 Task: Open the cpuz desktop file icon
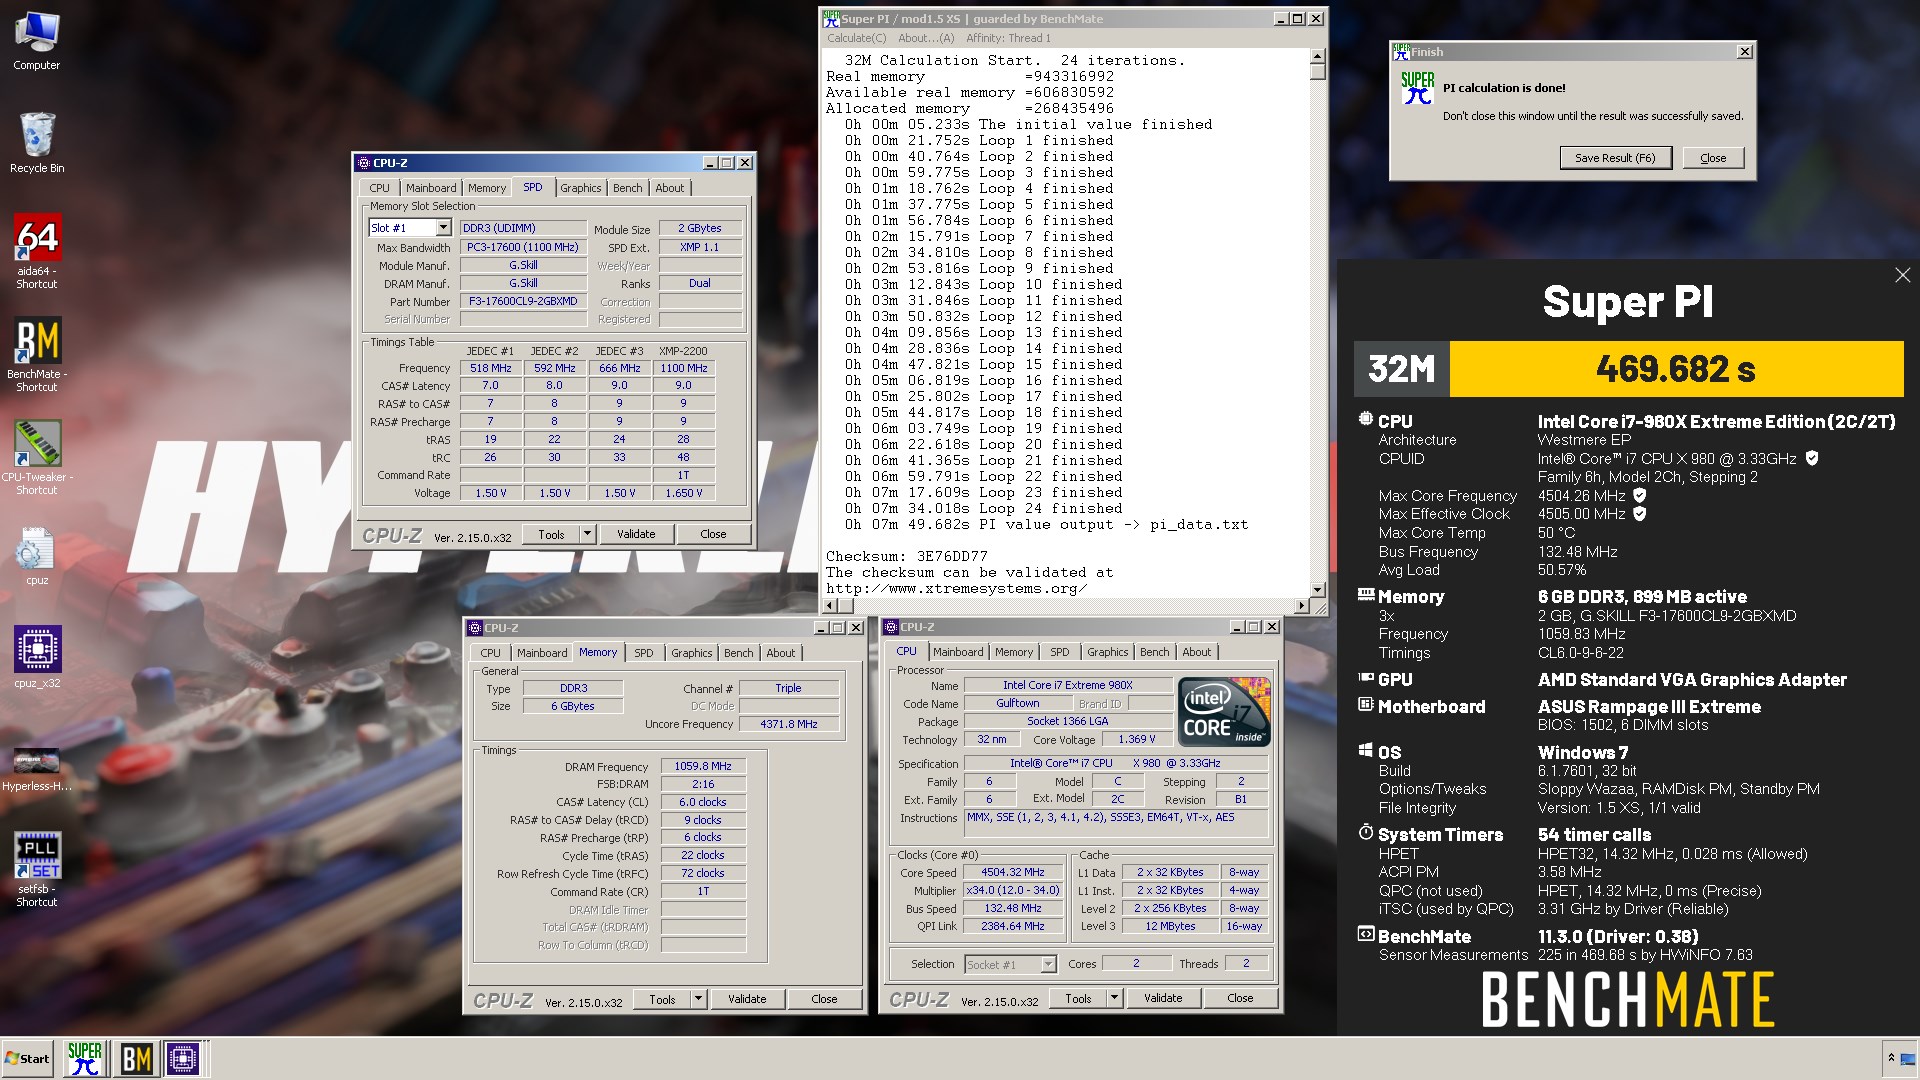point(37,555)
